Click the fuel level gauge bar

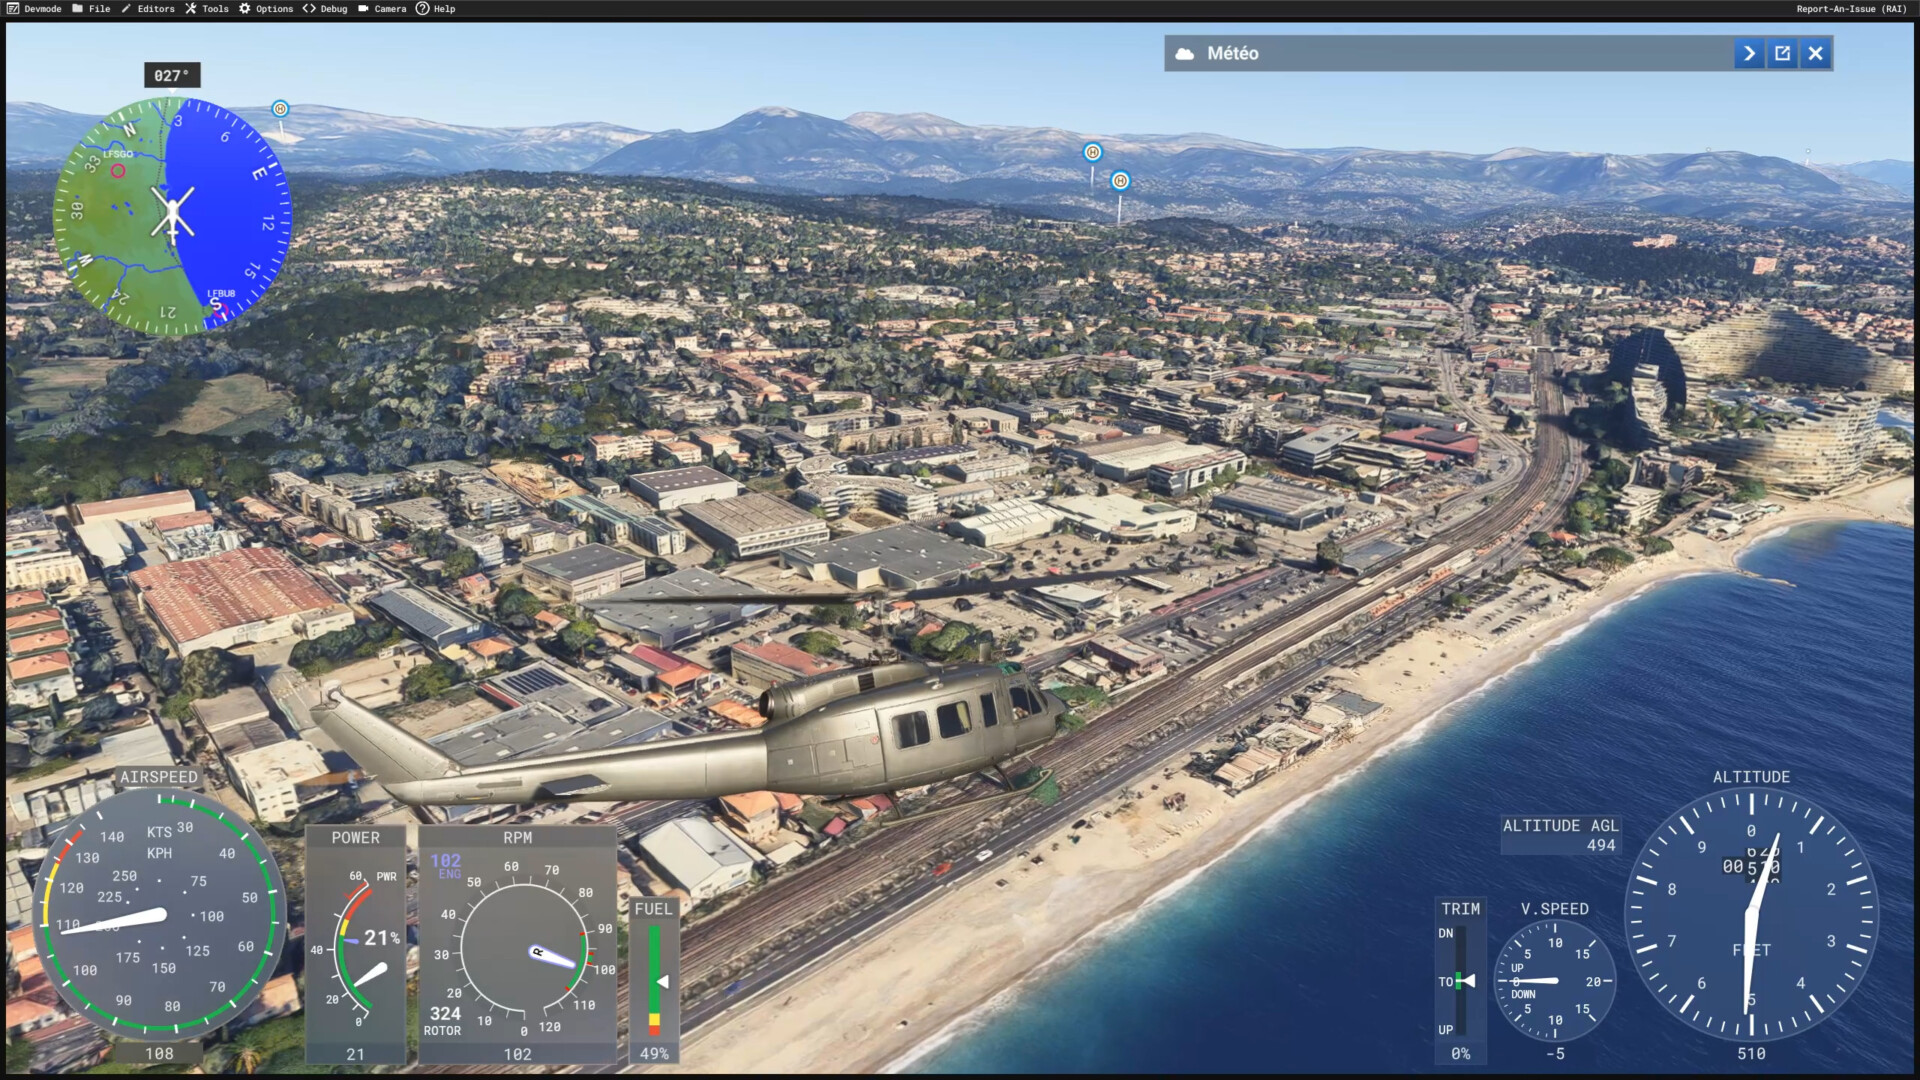tap(654, 981)
